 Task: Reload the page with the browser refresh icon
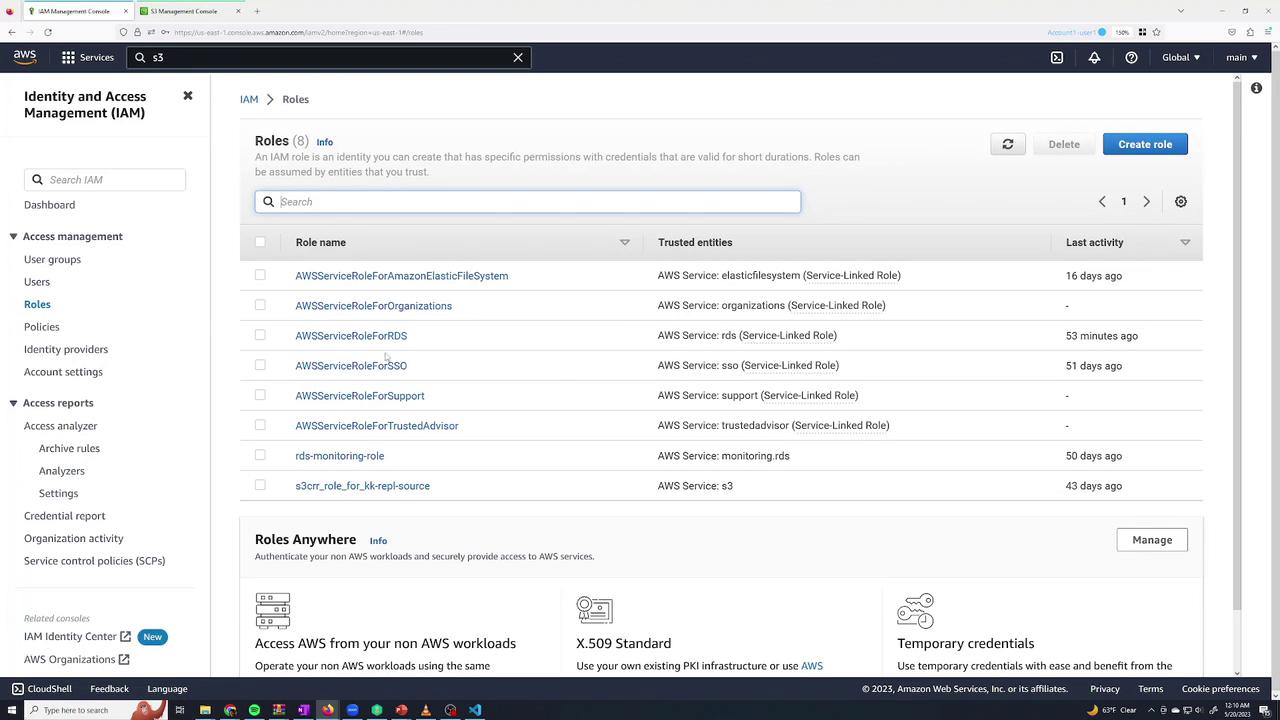[47, 32]
